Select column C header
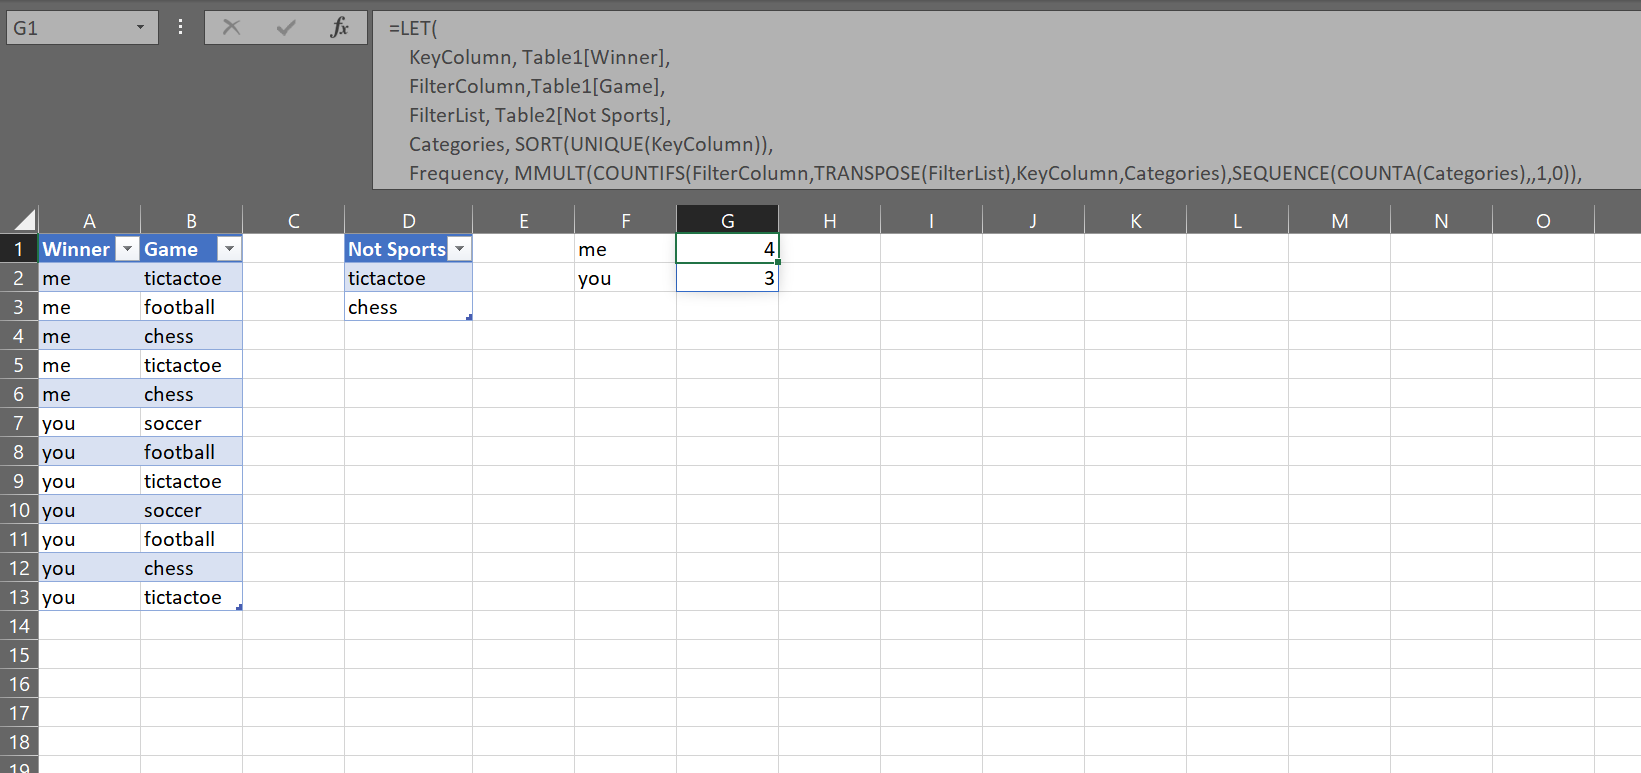 coord(293,220)
